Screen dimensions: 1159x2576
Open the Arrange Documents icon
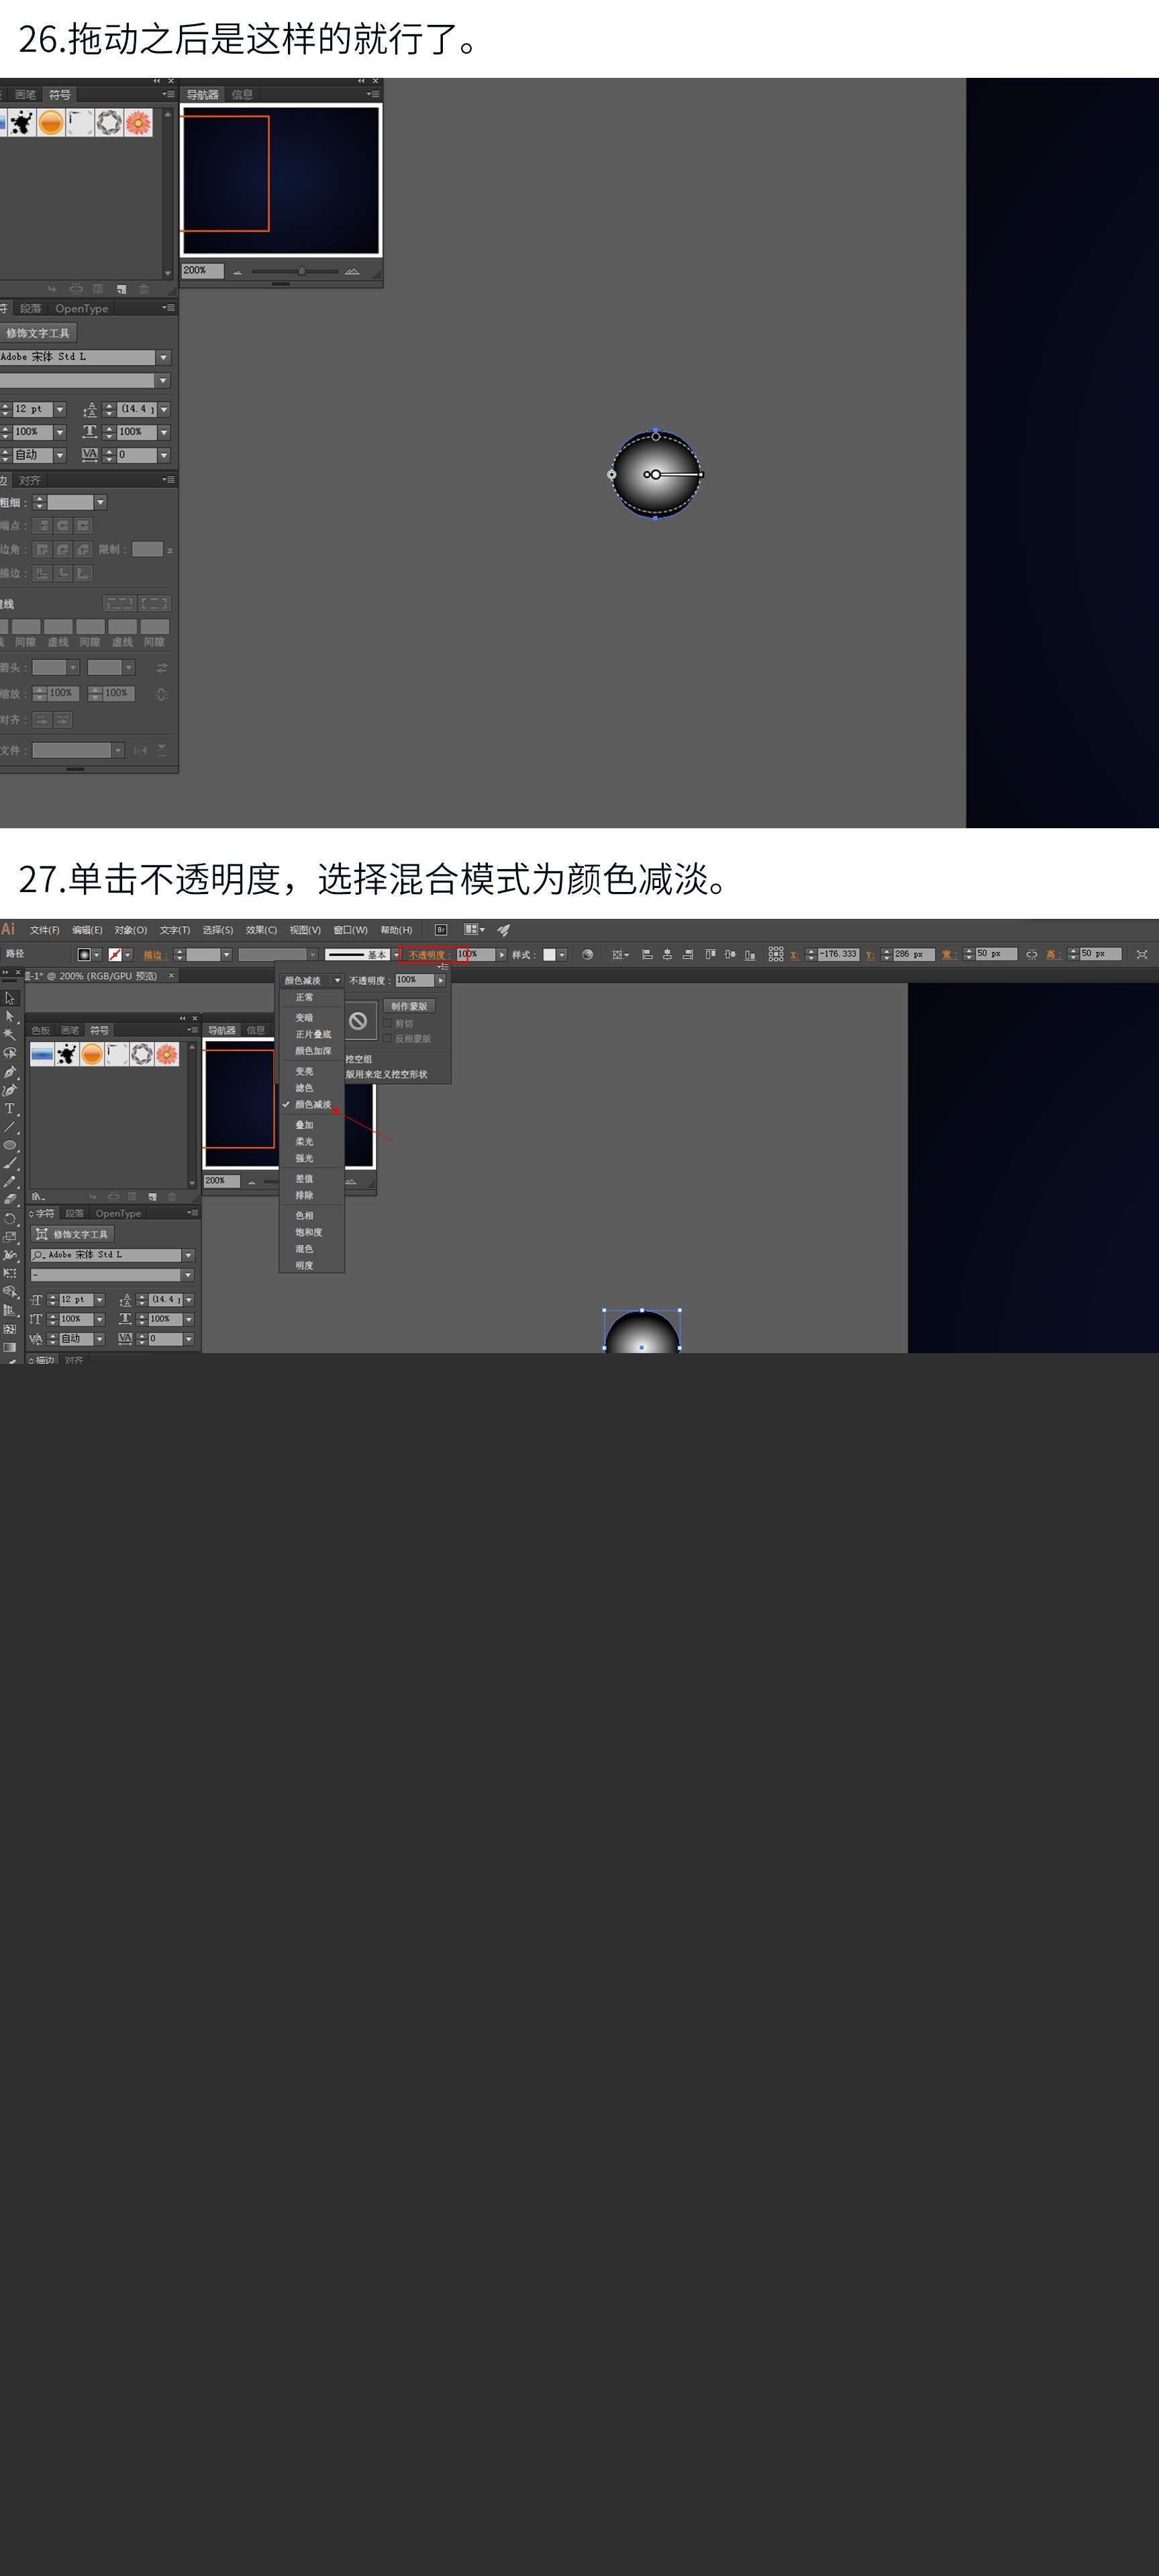(x=474, y=930)
